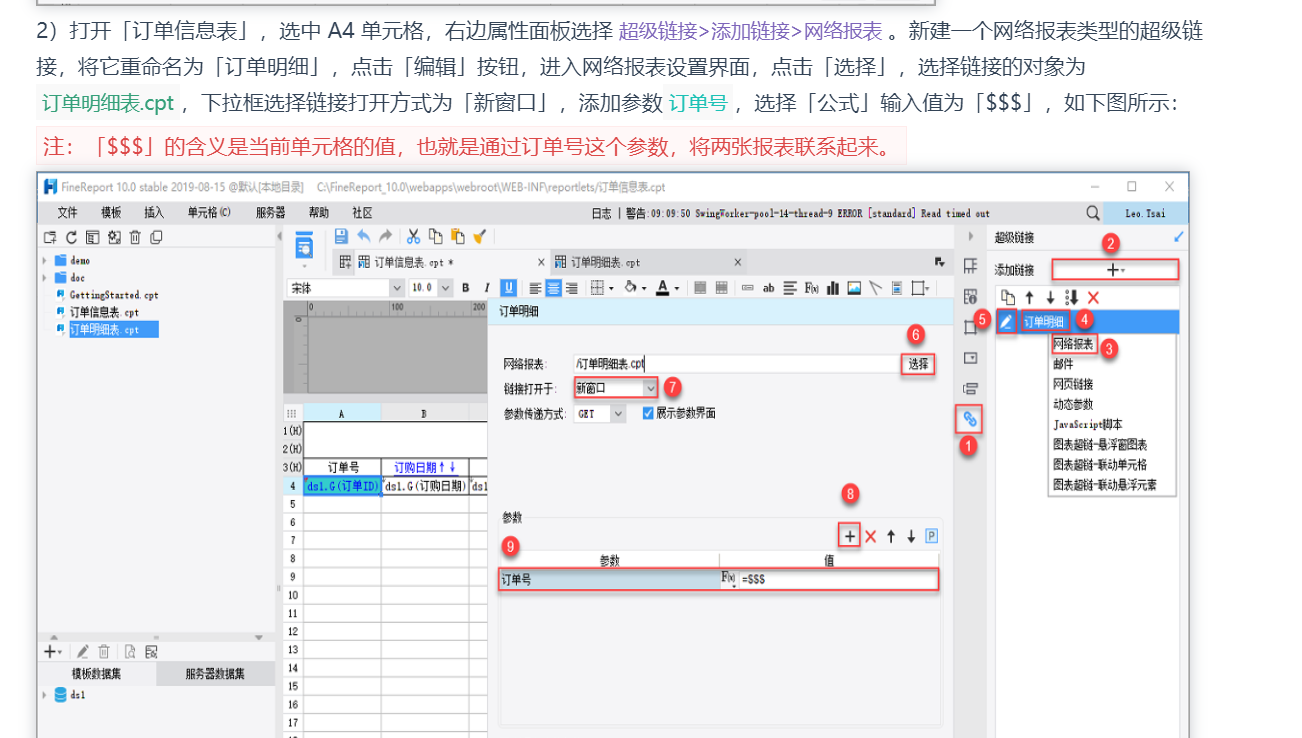Screen dimensions: 1302x738
Task: Open the font size 10.0 dropdown
Action: [446, 288]
